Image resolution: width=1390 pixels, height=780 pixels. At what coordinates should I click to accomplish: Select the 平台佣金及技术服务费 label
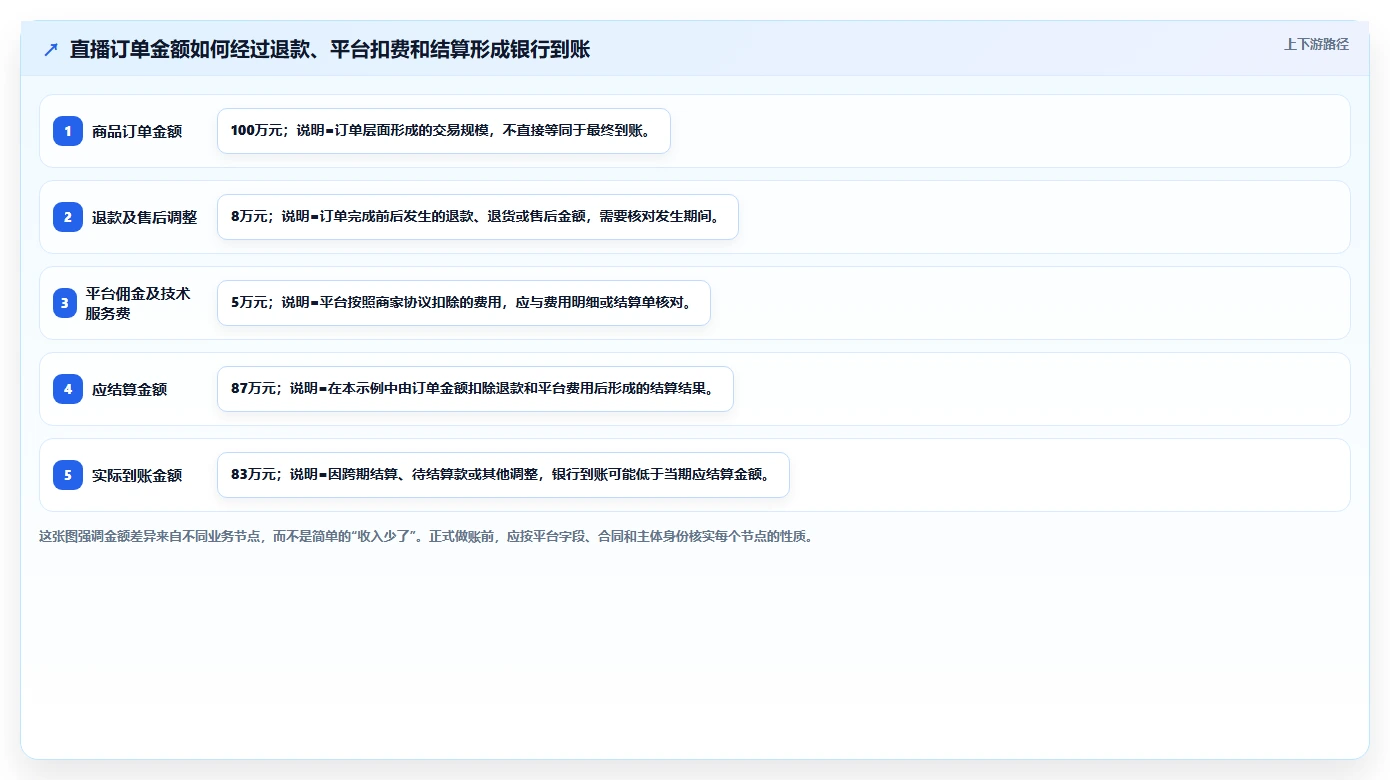(x=138, y=303)
